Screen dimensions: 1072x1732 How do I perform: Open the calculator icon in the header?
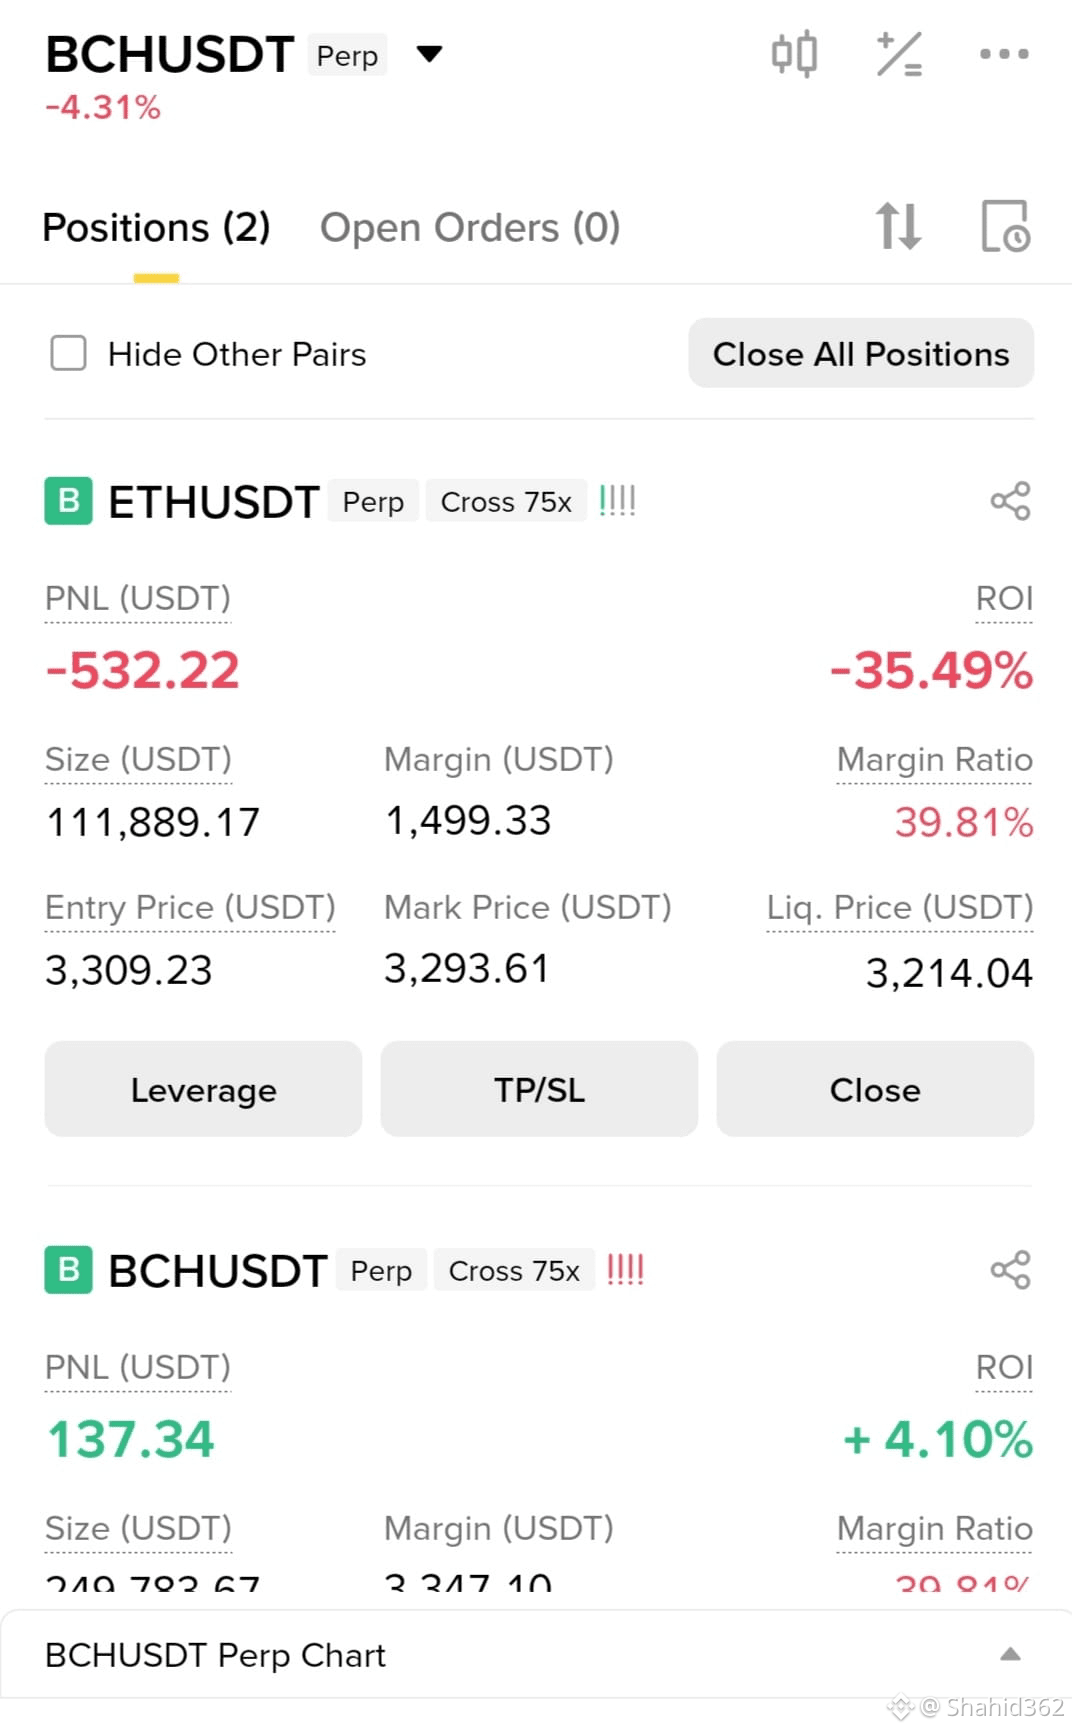899,54
